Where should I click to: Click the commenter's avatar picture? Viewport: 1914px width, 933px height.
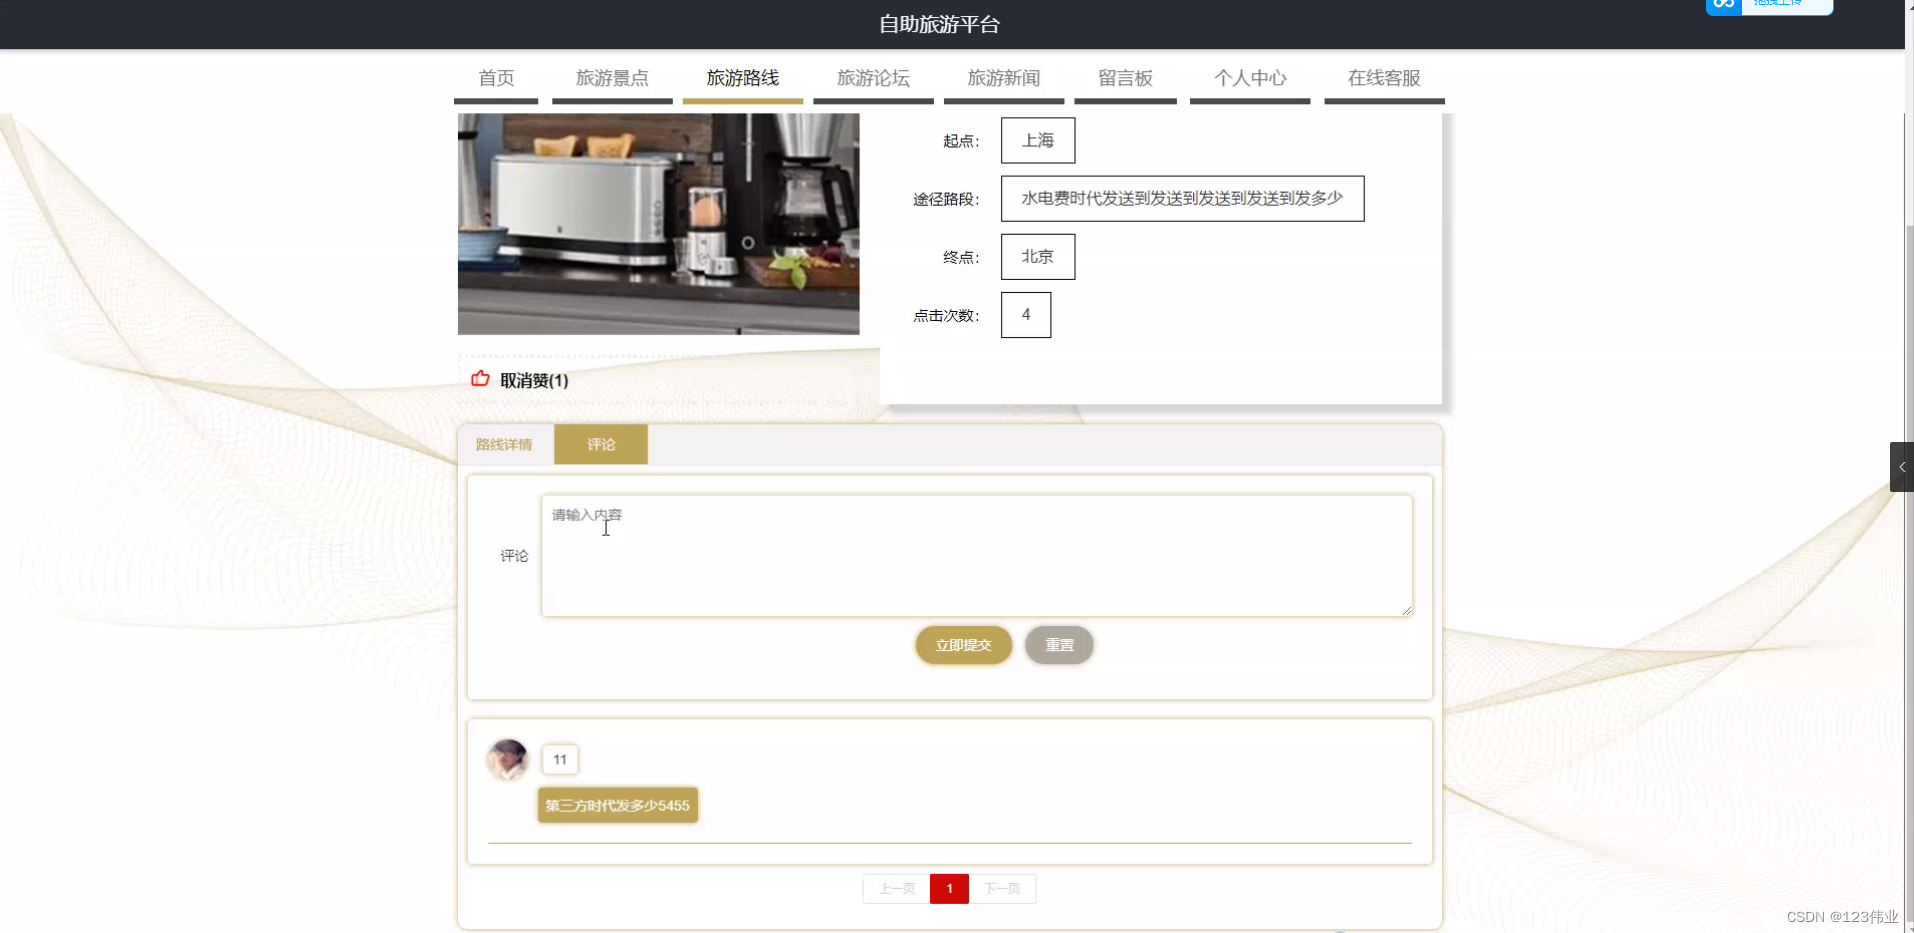pyautogui.click(x=508, y=759)
